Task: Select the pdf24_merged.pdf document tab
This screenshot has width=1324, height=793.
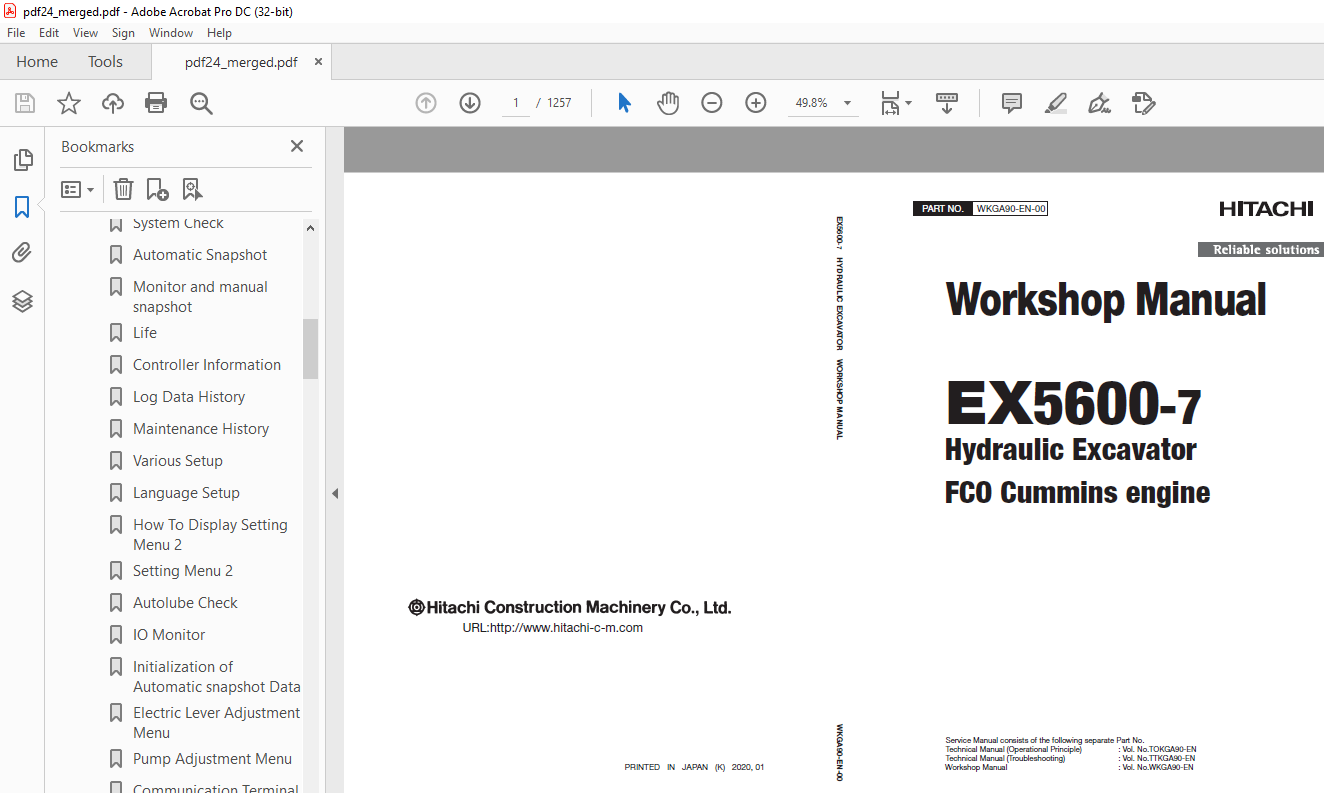Action: [x=241, y=62]
